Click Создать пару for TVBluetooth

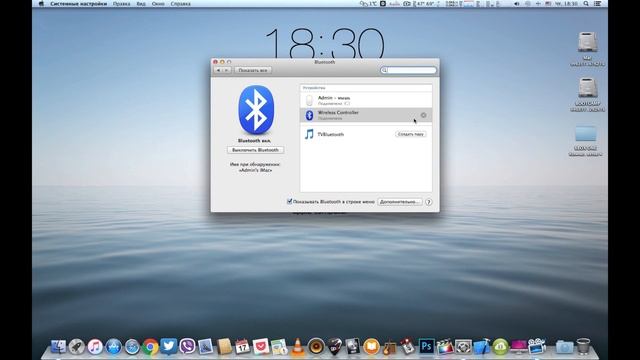(411, 134)
